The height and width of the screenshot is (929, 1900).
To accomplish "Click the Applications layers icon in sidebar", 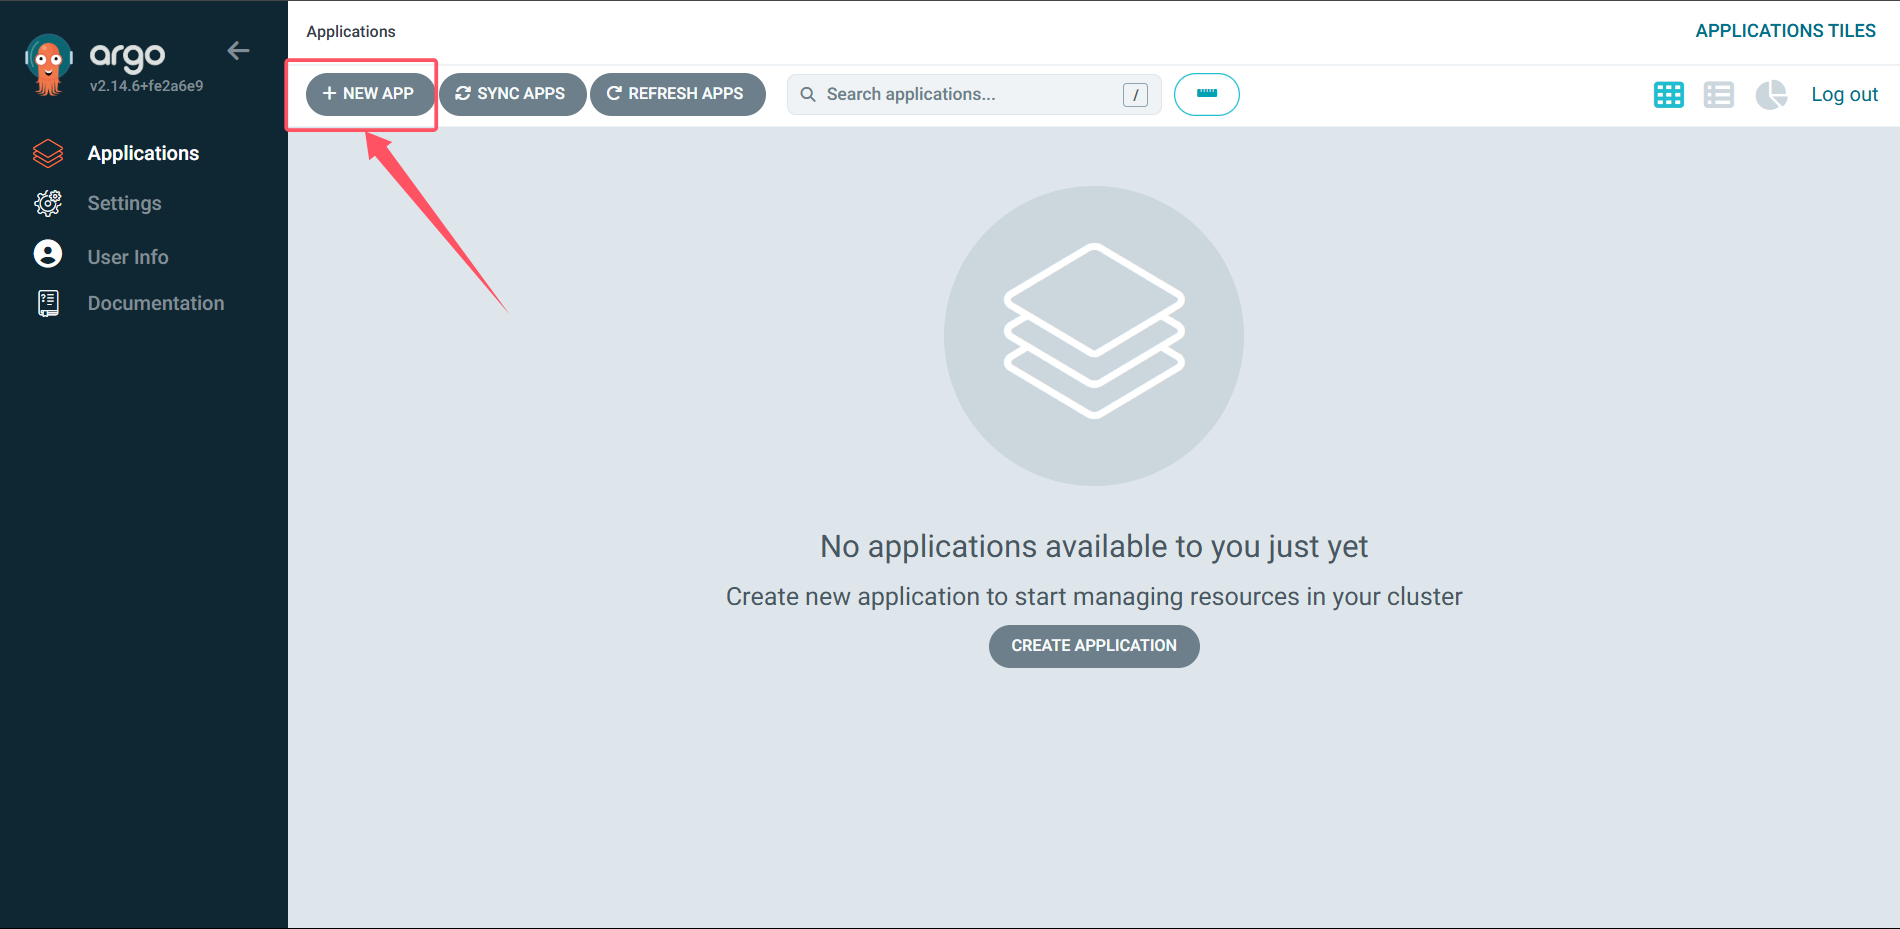I will (48, 153).
